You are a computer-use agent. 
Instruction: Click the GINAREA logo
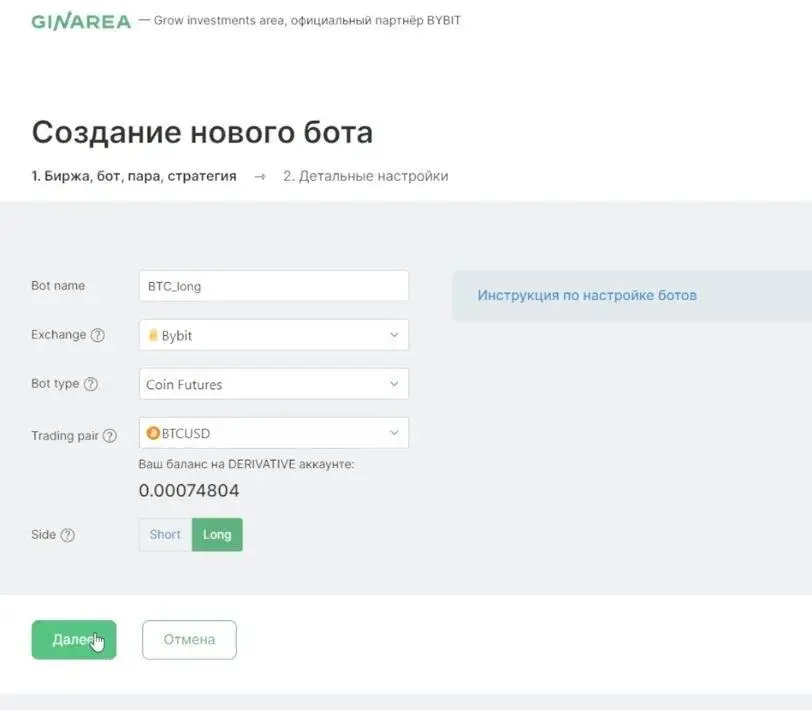[81, 20]
